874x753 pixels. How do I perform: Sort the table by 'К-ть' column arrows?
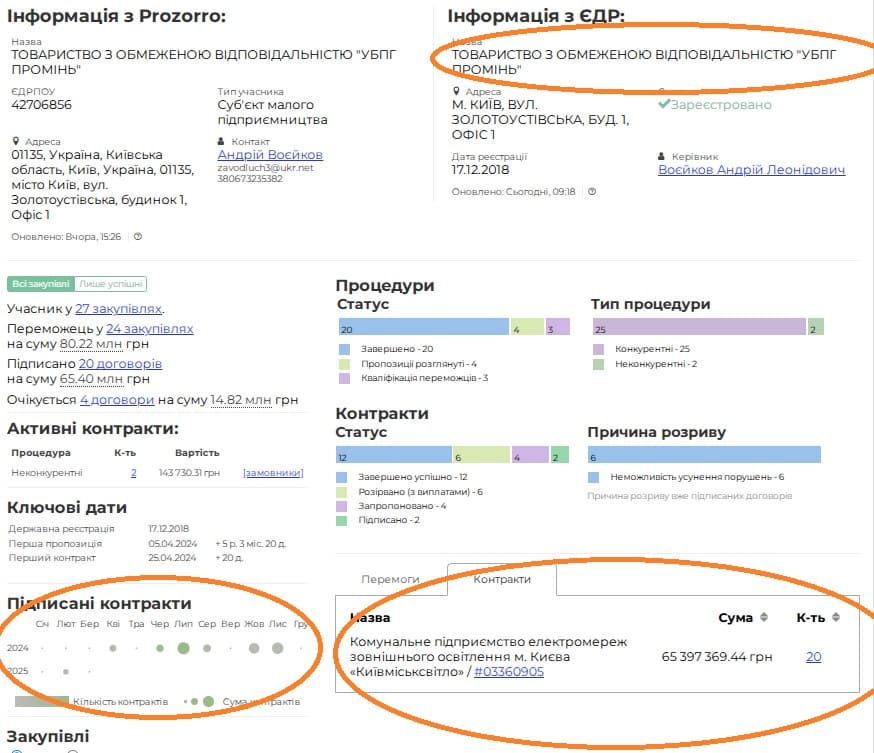[x=835, y=617]
